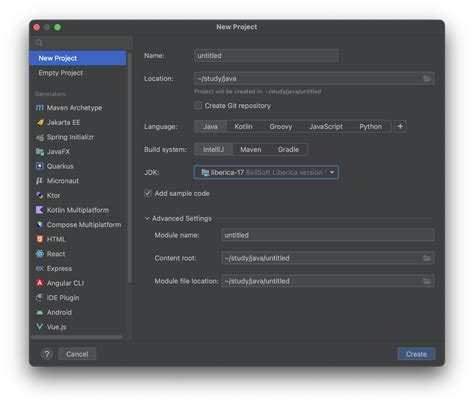Switch language to Python
This screenshot has width=474, height=405.
(370, 127)
